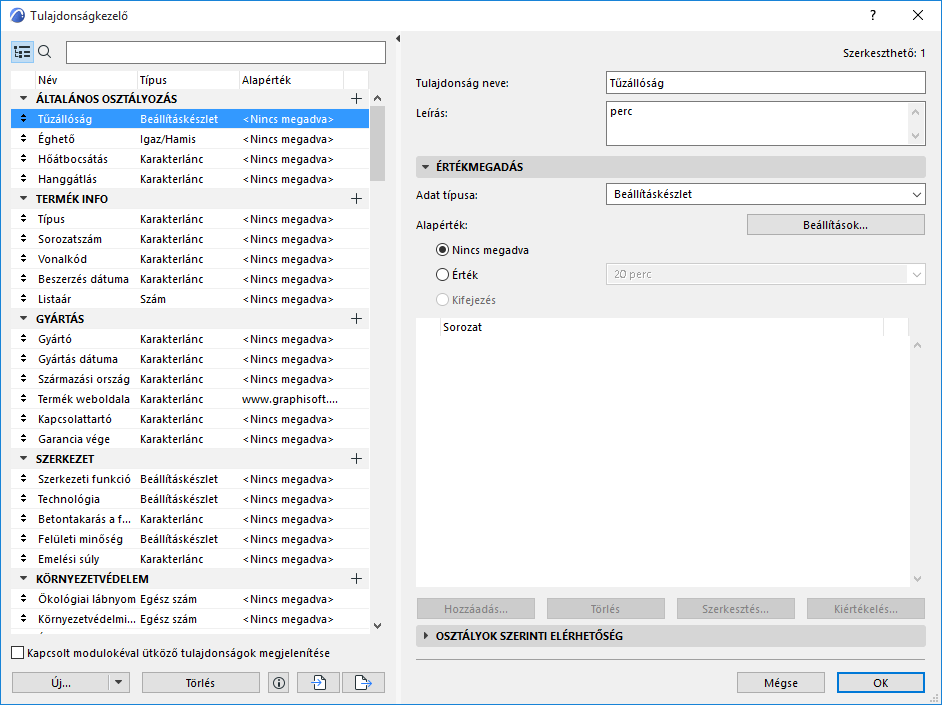Open the Adat típusa dropdown
This screenshot has height=705, width=942.
point(765,194)
